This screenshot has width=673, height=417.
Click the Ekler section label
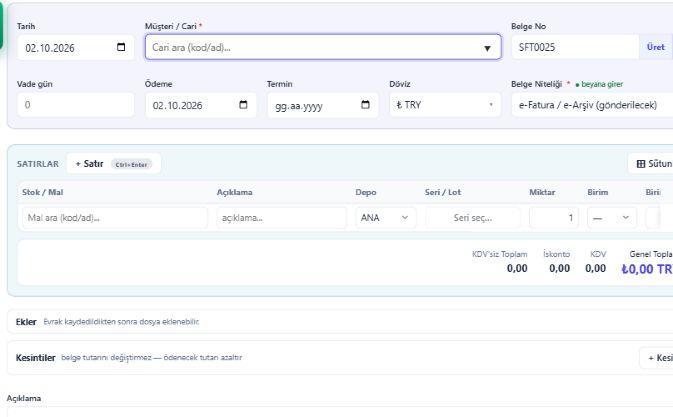click(26, 322)
